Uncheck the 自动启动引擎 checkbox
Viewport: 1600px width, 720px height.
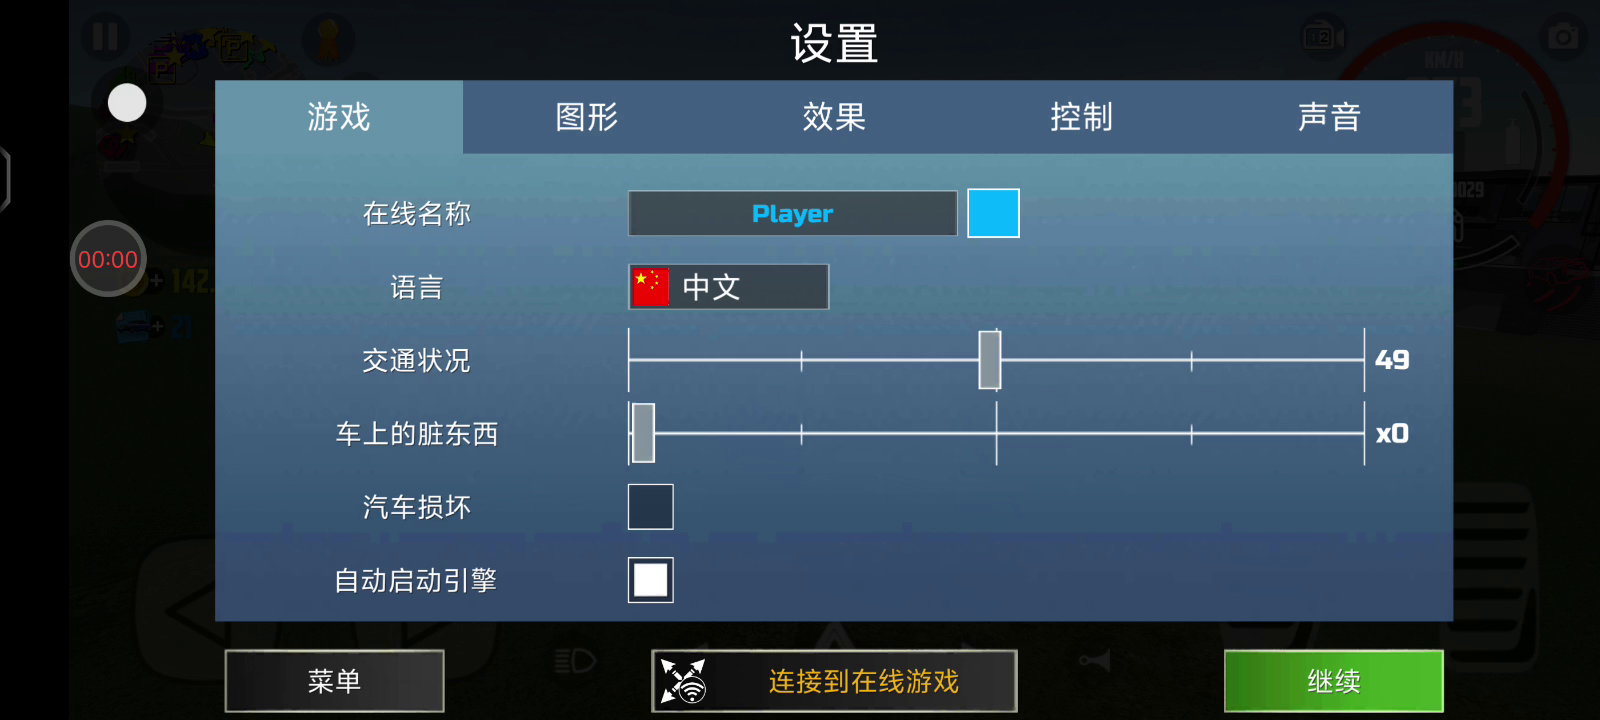point(650,580)
